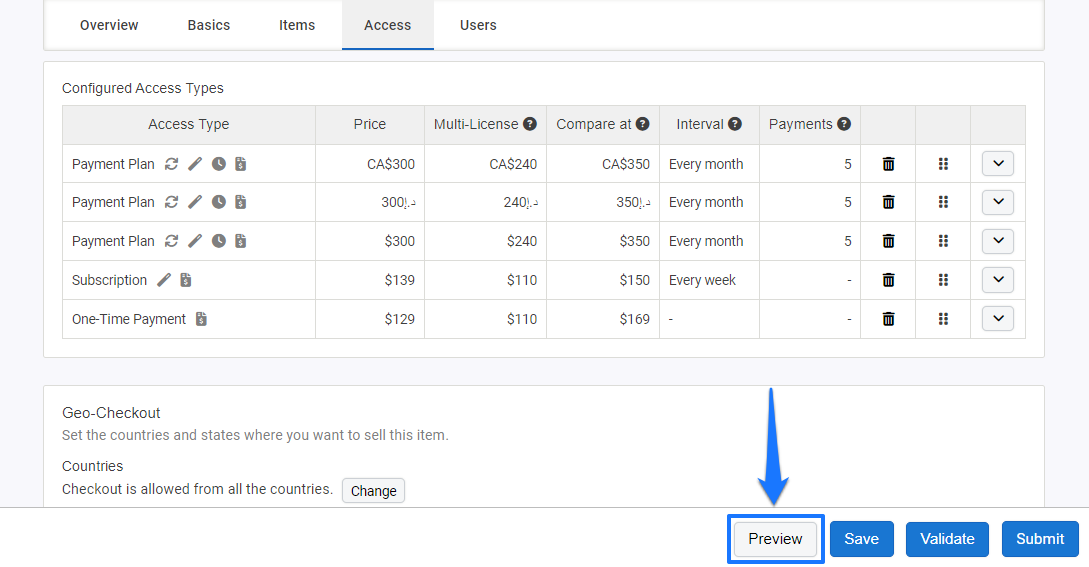Click the Submit button

coord(1040,539)
